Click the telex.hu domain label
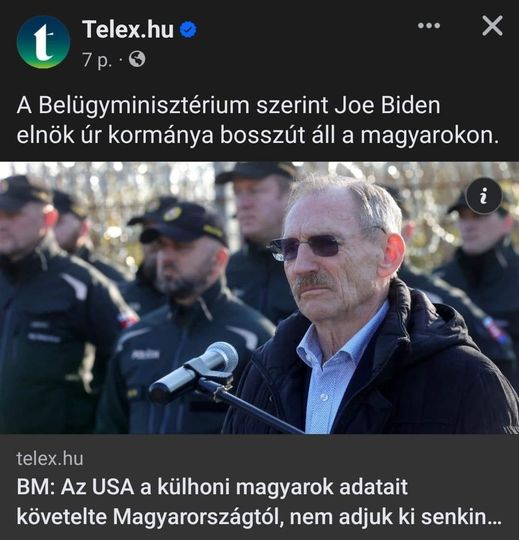519x540 pixels. tap(50, 459)
